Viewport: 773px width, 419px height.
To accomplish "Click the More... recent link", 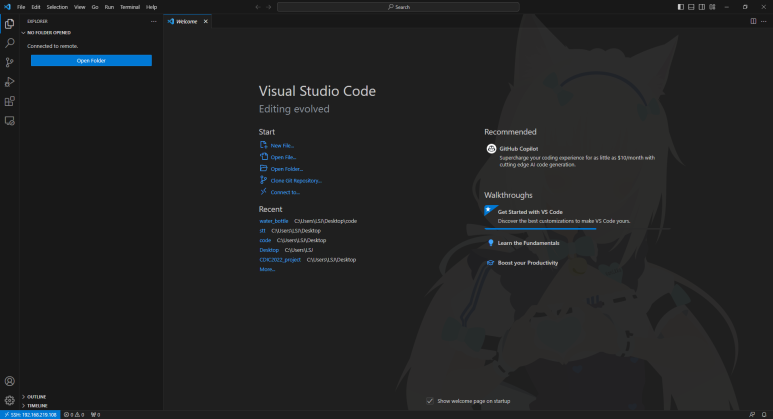I will pyautogui.click(x=267, y=269).
